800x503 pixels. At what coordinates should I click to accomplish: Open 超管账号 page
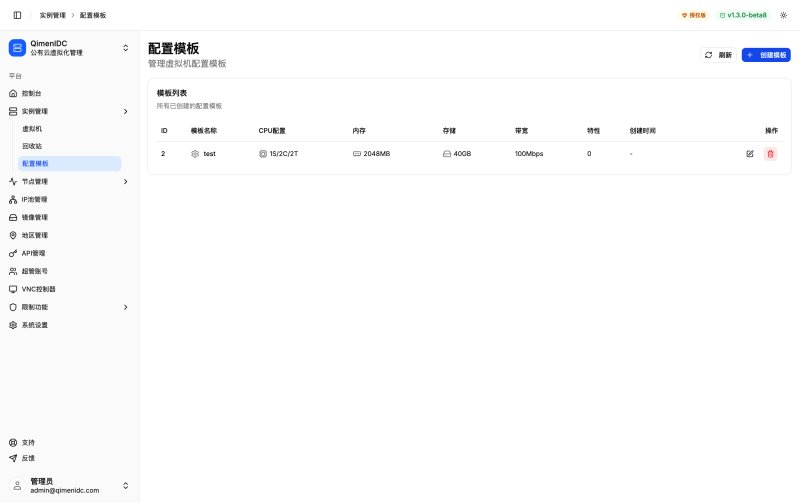[x=68, y=271]
